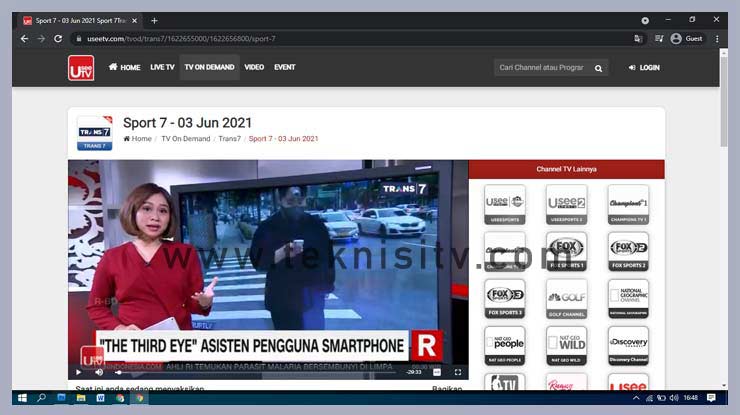Show hidden system tray icons

tap(636, 398)
